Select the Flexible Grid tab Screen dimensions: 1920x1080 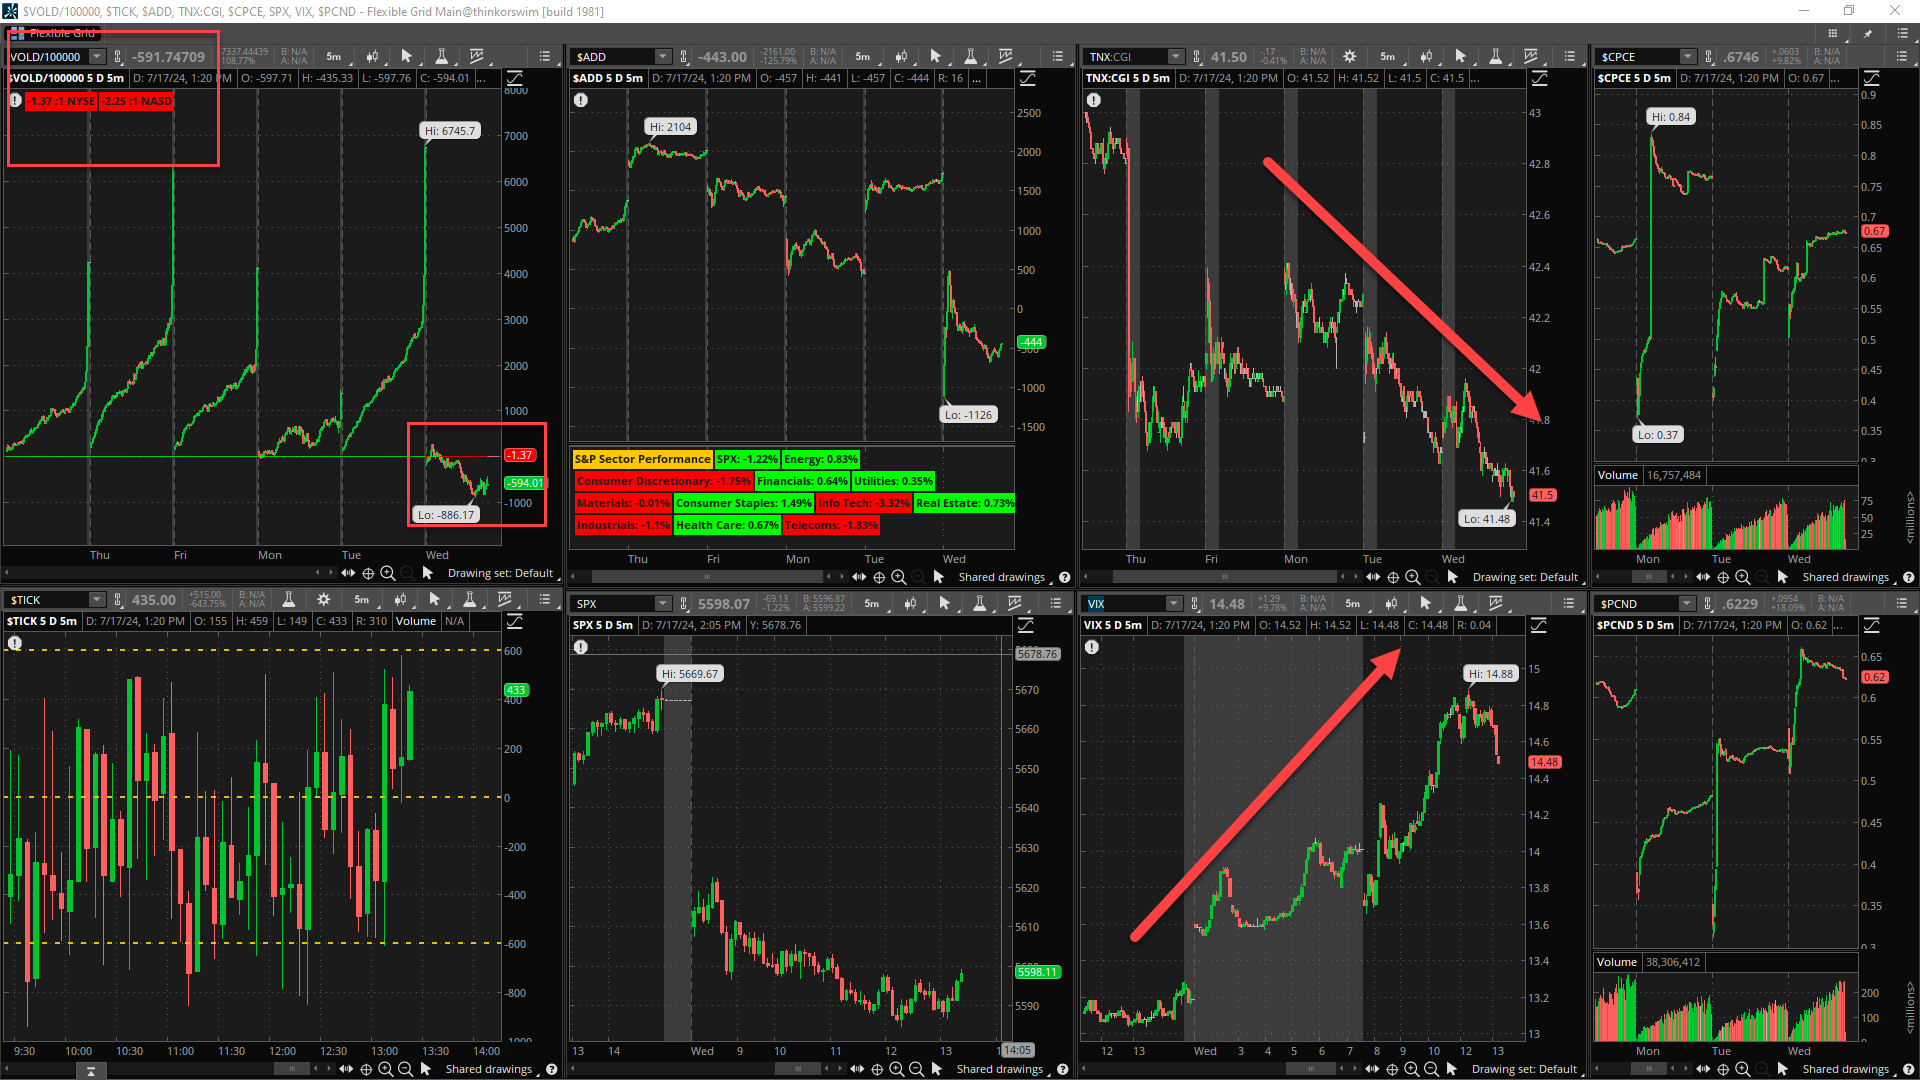coord(55,33)
